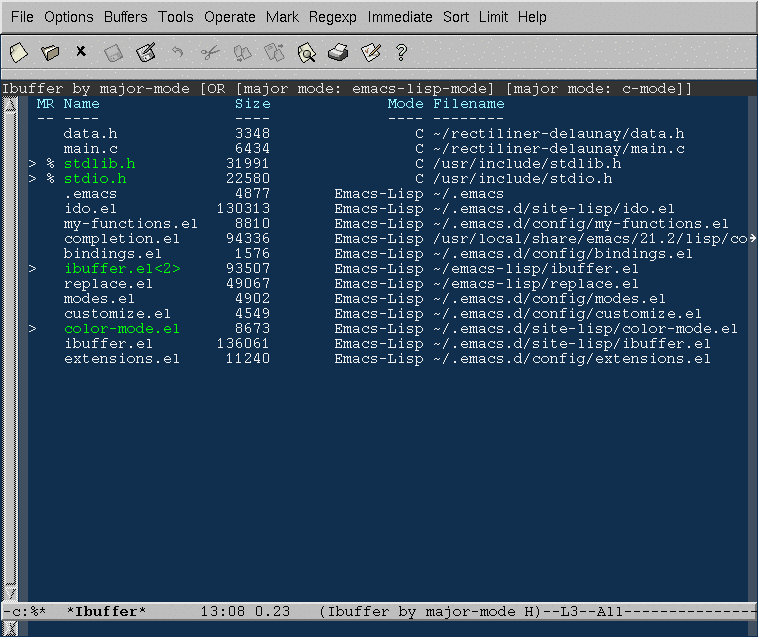Click the main.c buffer name

point(90,148)
